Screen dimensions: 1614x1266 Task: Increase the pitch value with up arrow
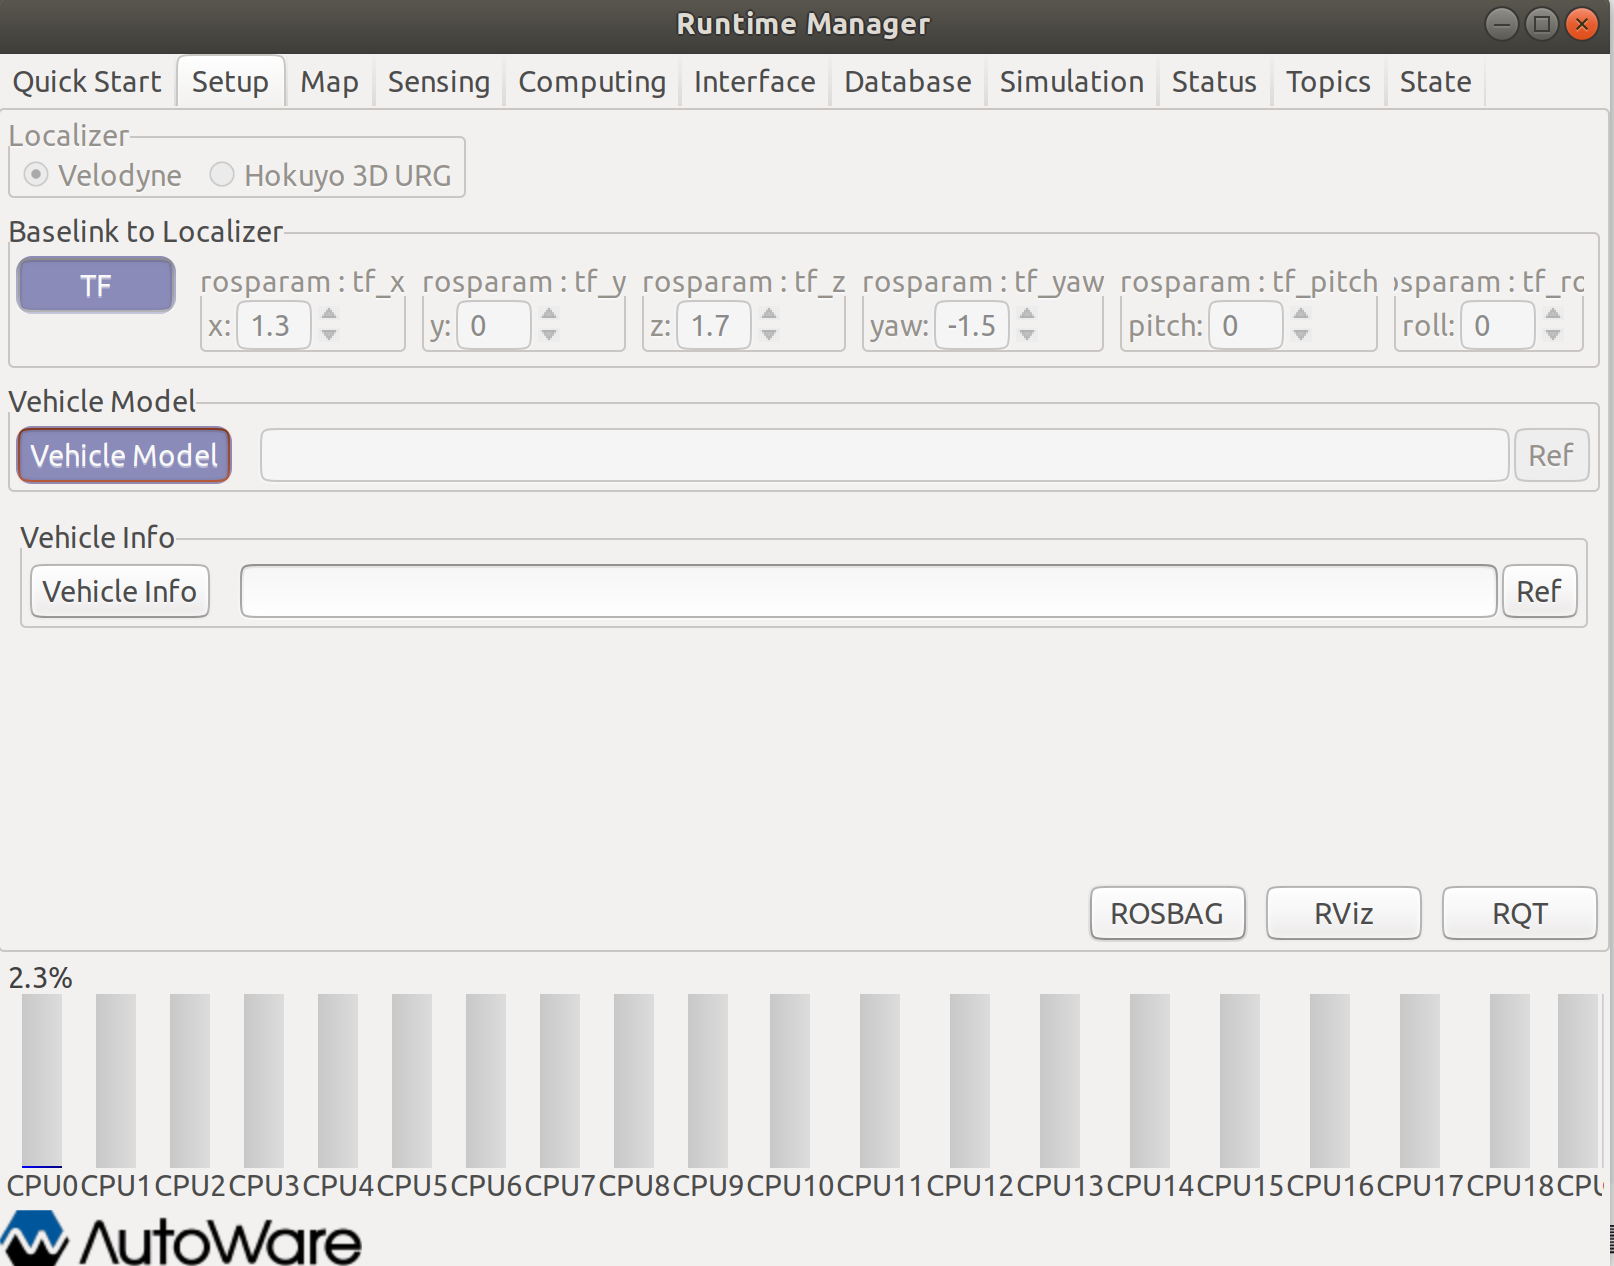click(x=1301, y=315)
